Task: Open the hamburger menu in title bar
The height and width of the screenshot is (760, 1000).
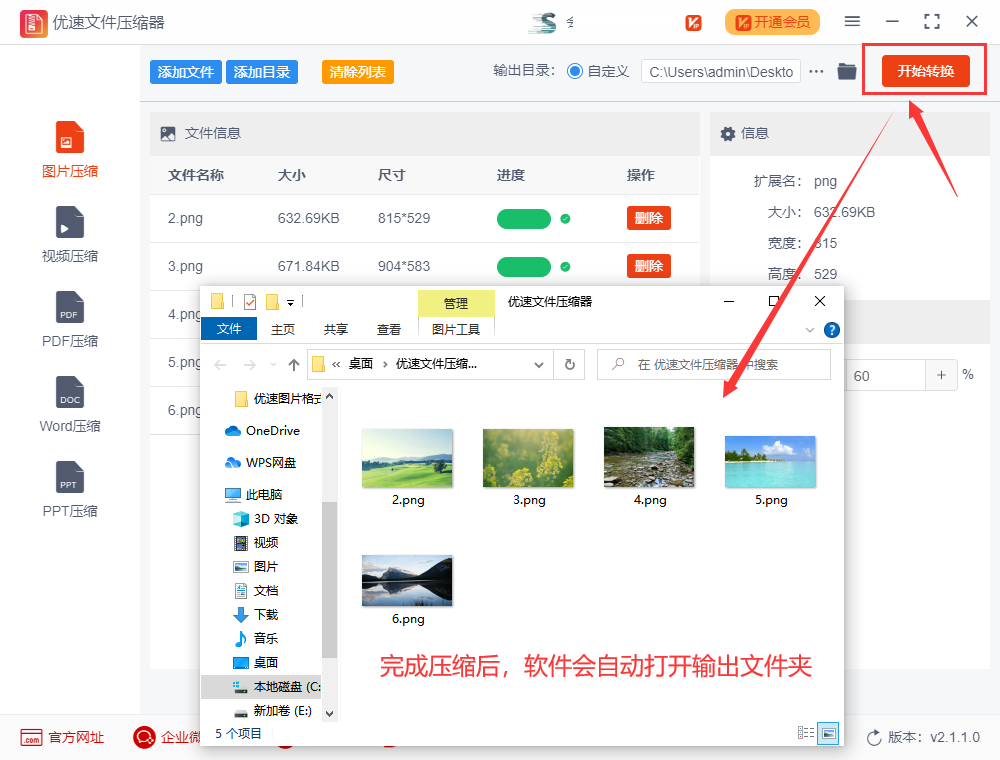Action: click(852, 22)
